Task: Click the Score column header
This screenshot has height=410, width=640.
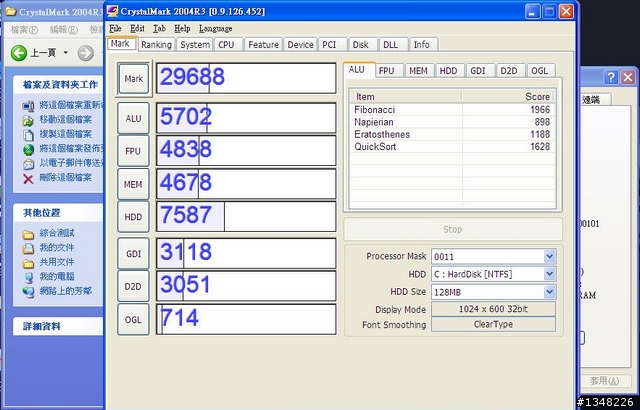Action: [508, 97]
